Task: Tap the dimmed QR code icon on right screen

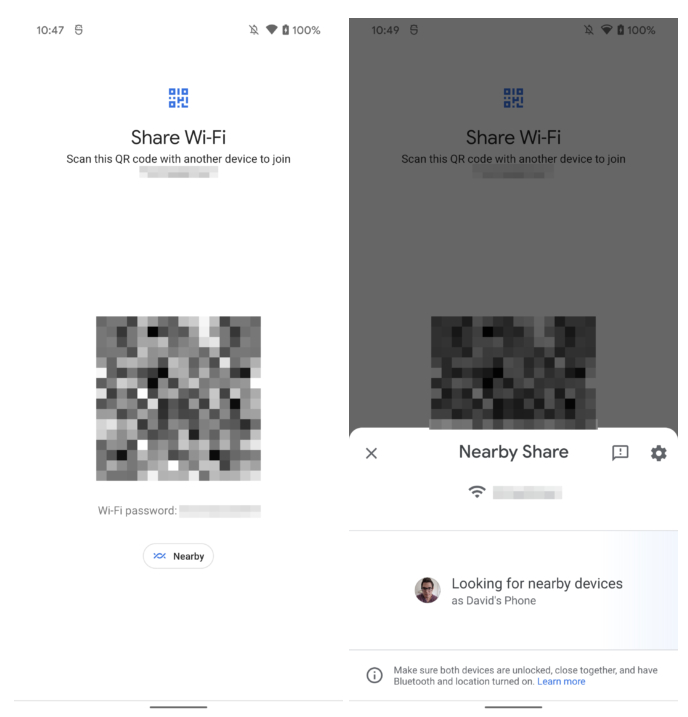Action: tap(513, 98)
